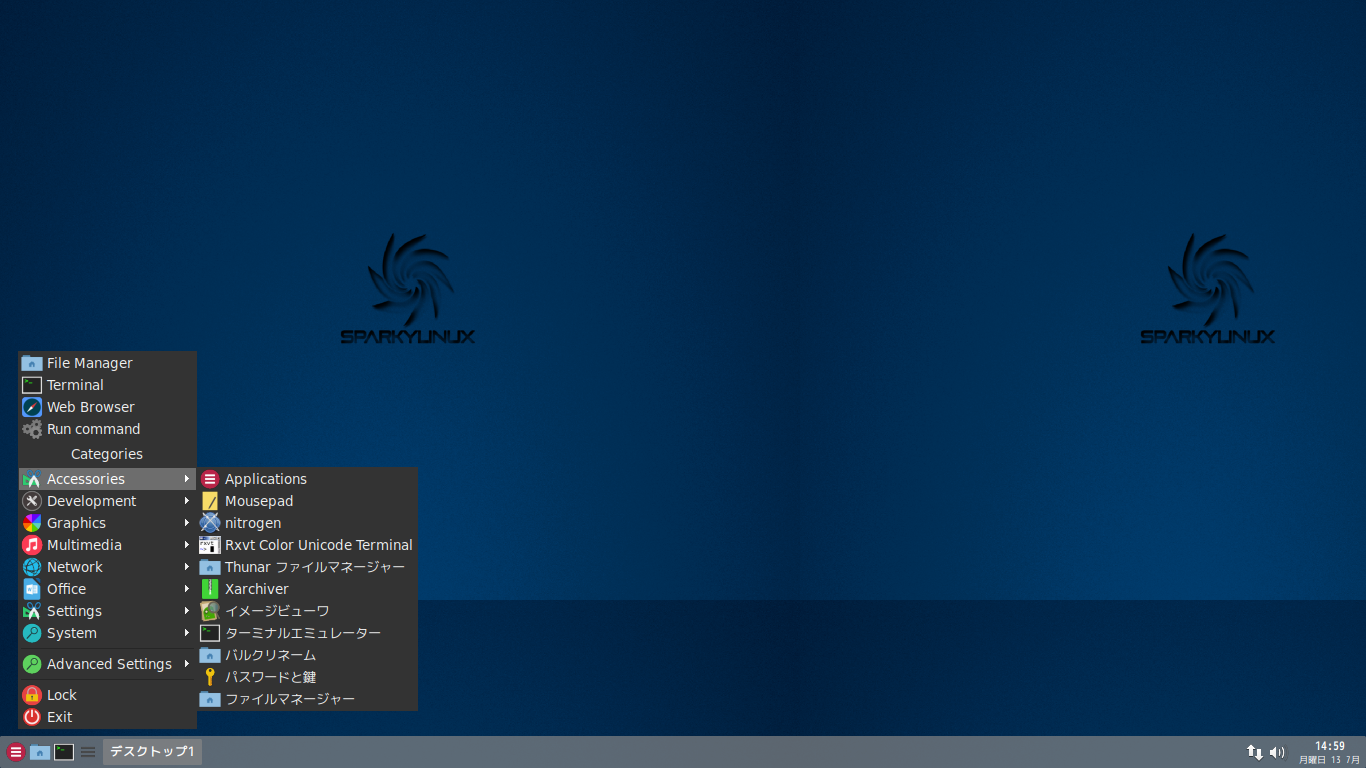Click the Rxvt terminal icon

tap(210, 545)
